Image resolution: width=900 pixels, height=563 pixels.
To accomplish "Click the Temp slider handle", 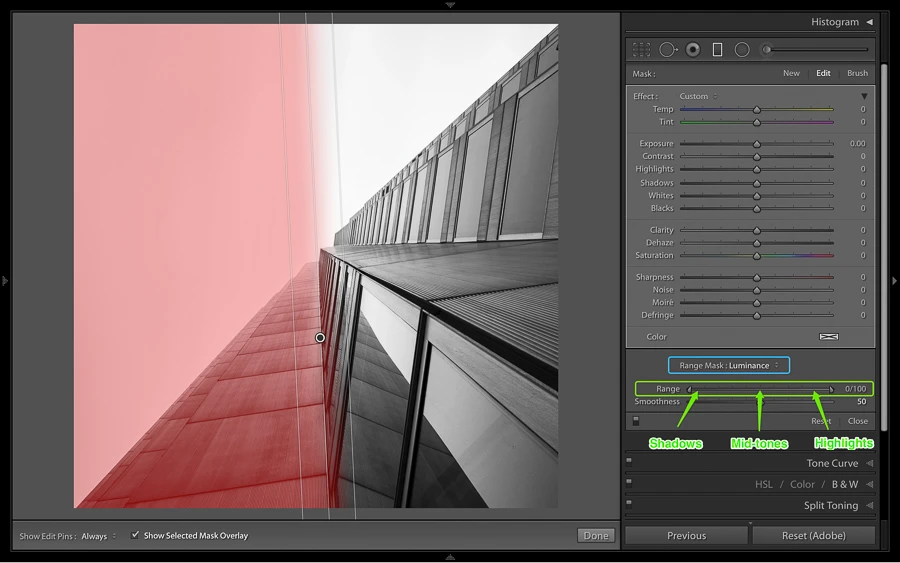I will [757, 110].
